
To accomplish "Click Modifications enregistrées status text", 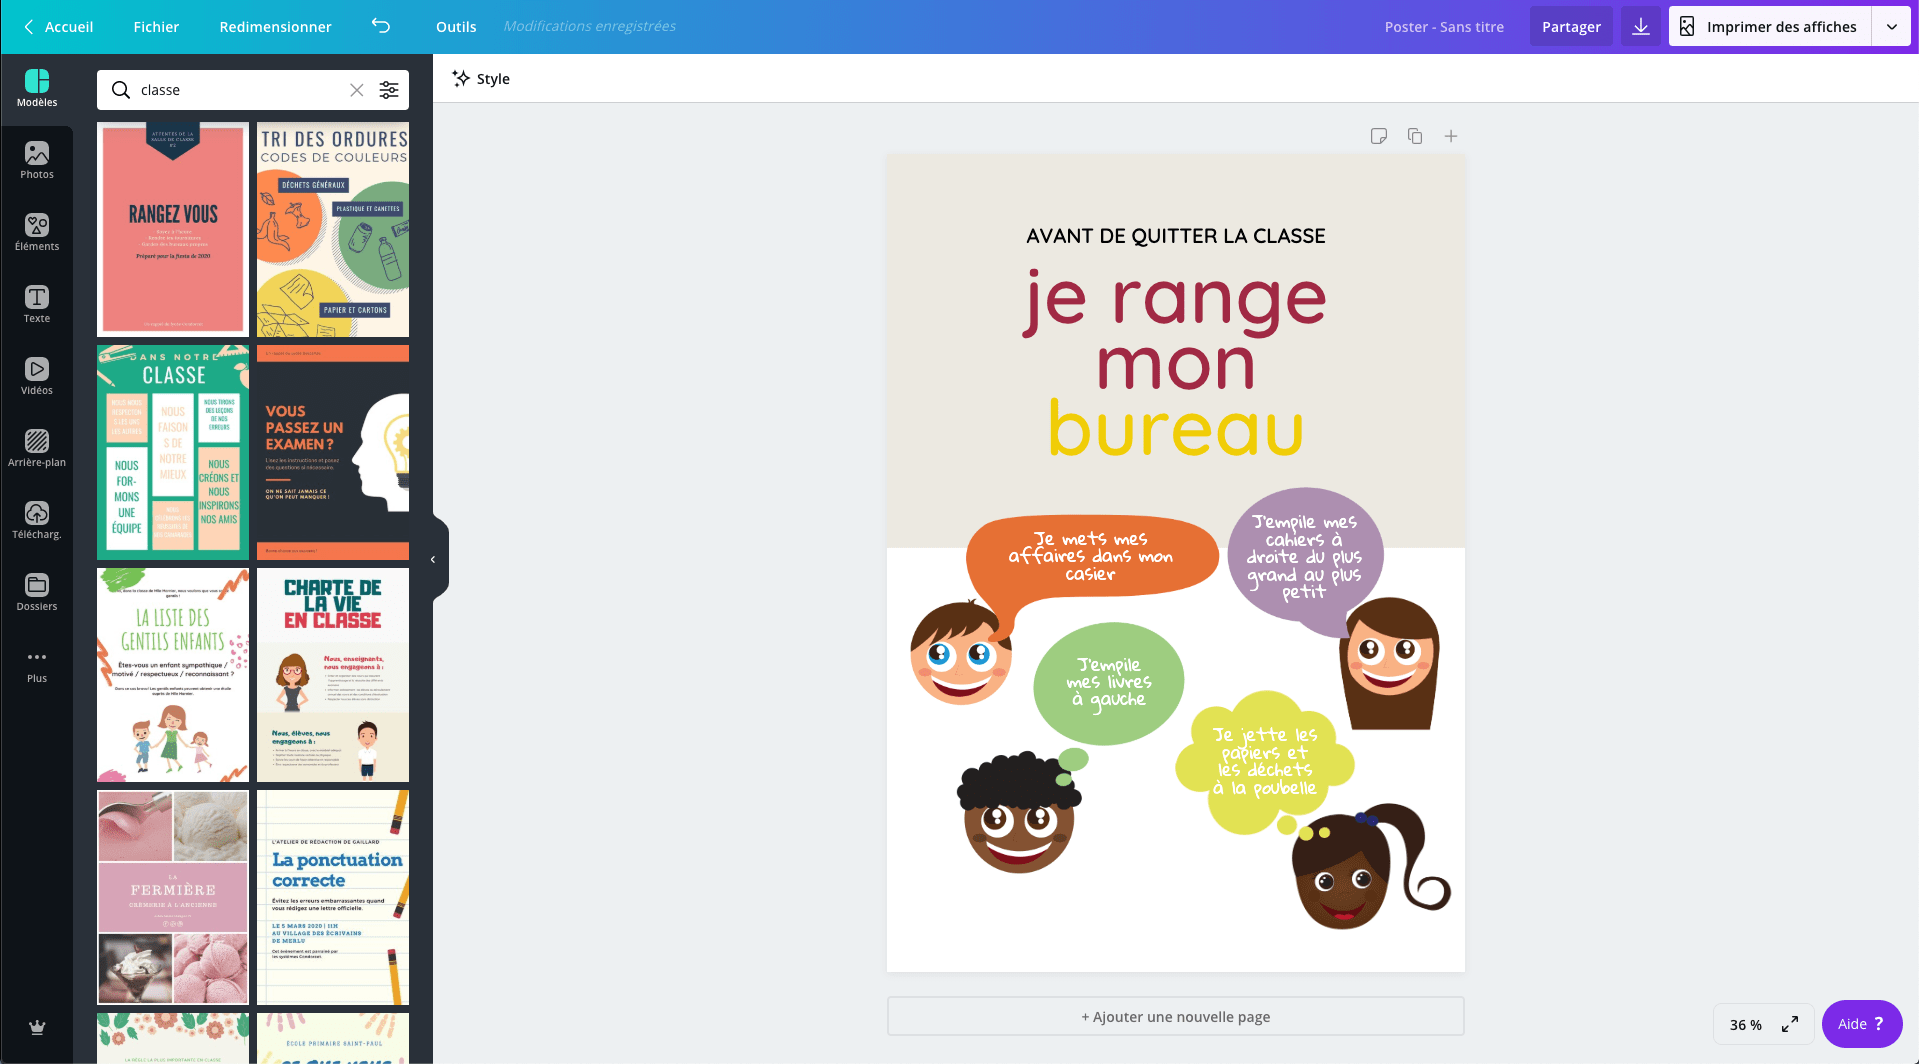I will coord(590,26).
